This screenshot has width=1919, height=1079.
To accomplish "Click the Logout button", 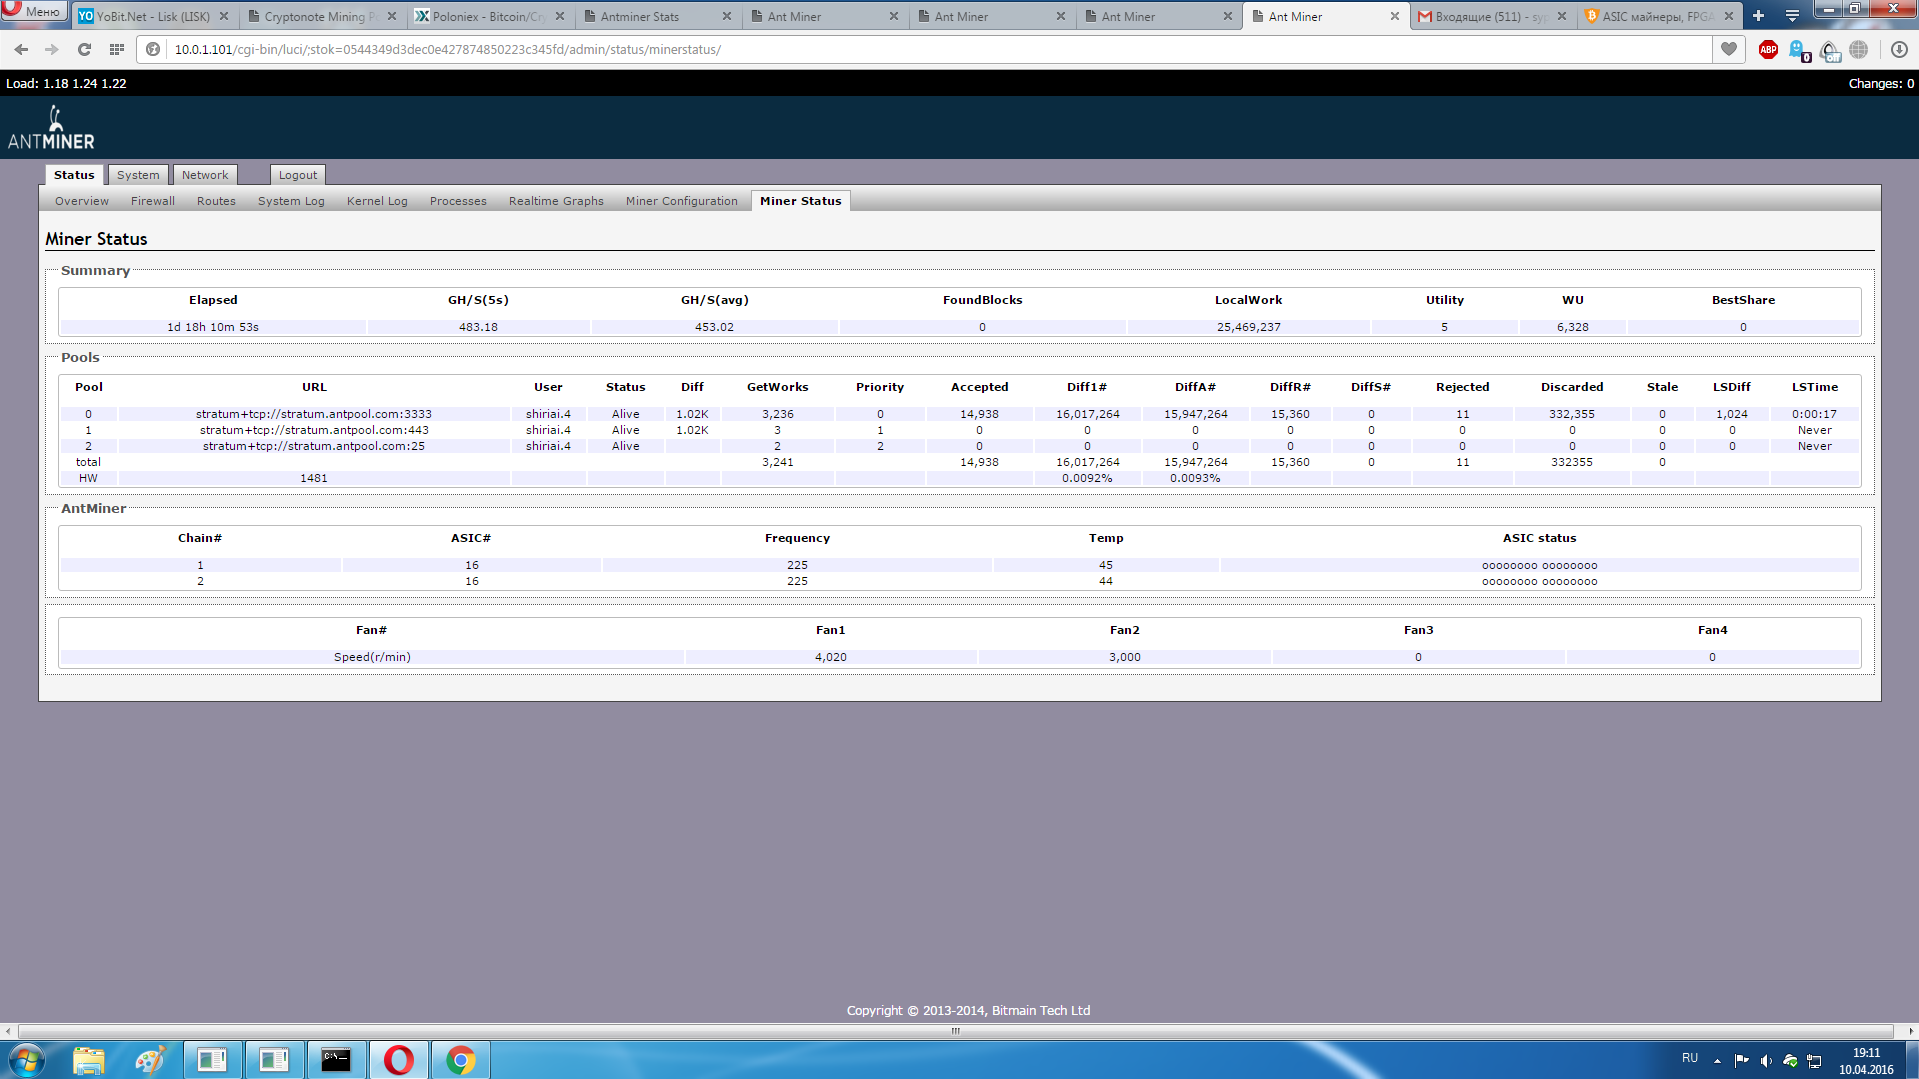I will coord(297,175).
